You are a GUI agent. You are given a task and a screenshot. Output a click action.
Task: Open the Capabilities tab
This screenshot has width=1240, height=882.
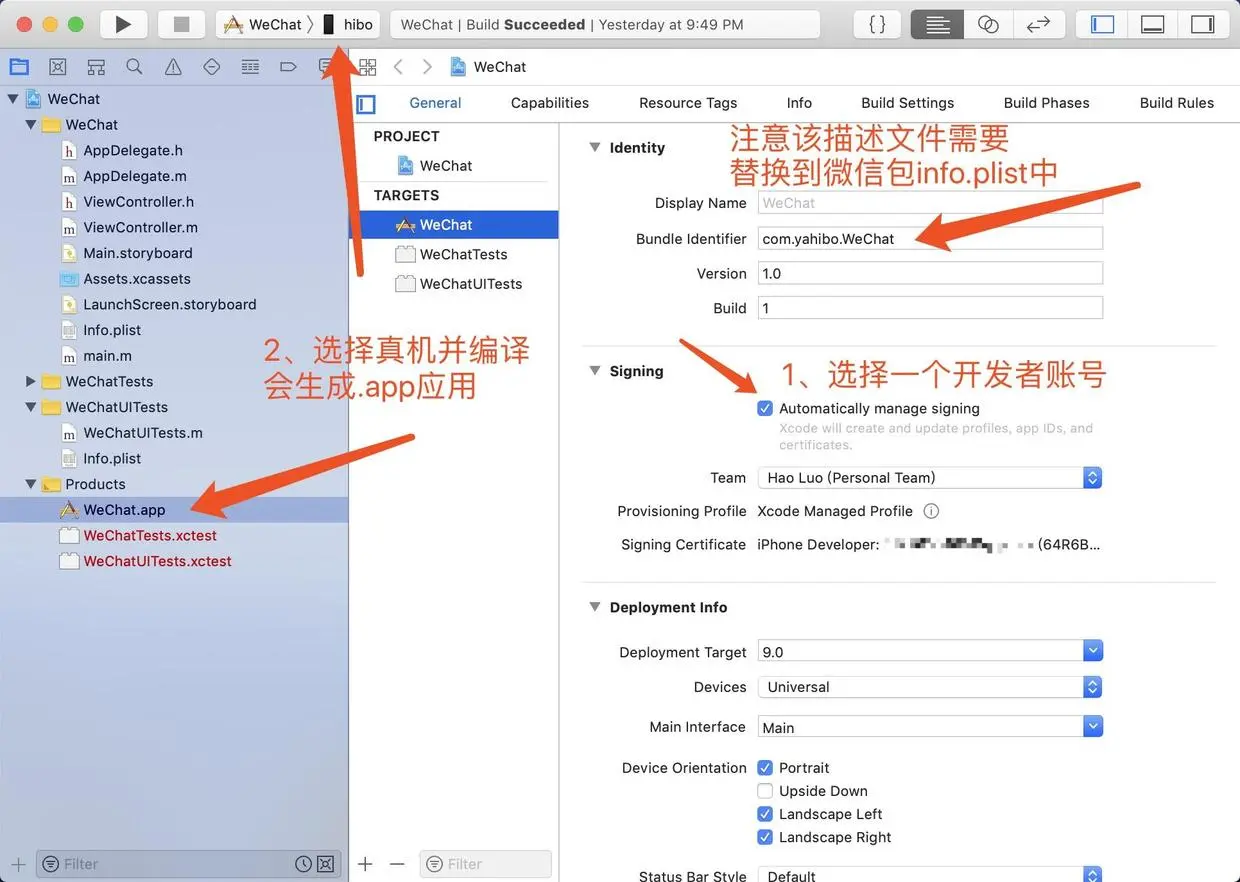pos(550,103)
